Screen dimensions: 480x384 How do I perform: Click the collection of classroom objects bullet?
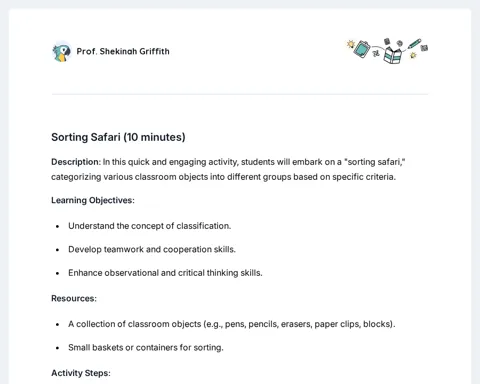pos(232,324)
